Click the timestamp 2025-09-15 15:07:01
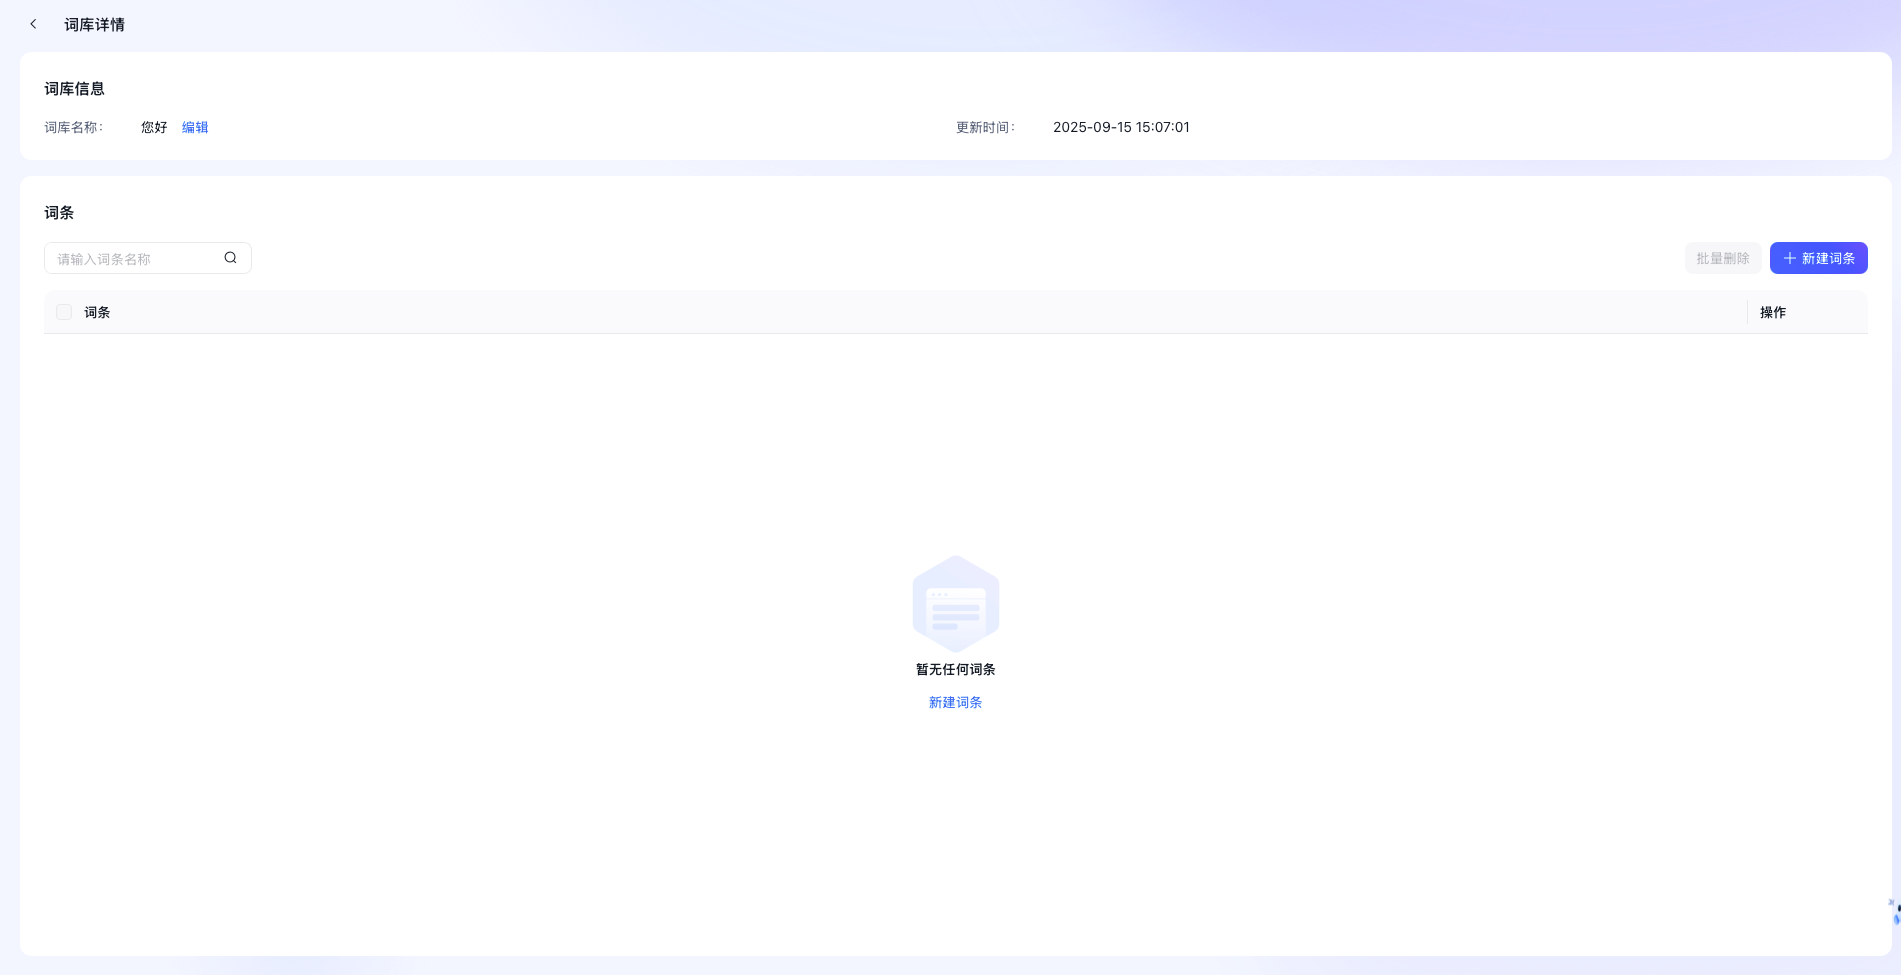Image resolution: width=1901 pixels, height=975 pixels. tap(1120, 127)
